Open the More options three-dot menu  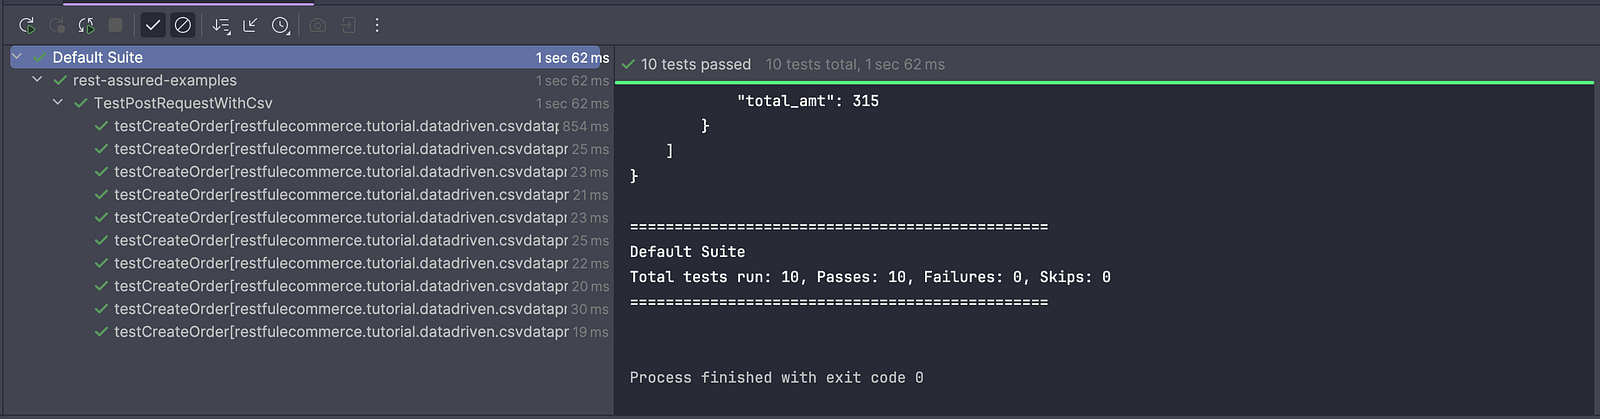(x=377, y=25)
